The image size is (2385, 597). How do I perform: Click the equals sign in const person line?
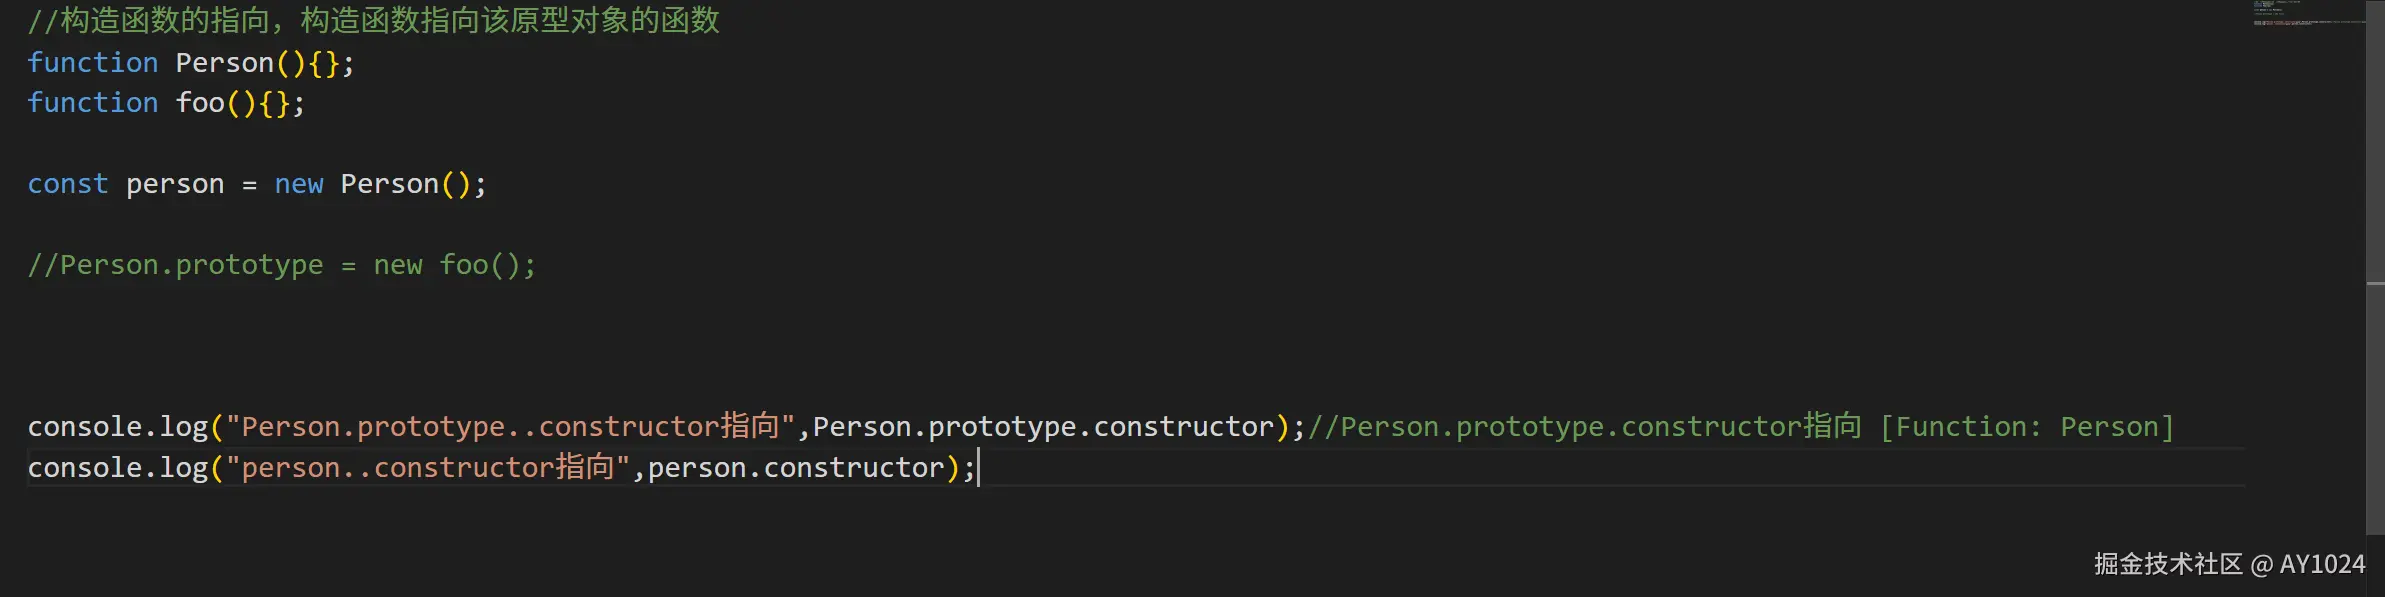tap(249, 185)
